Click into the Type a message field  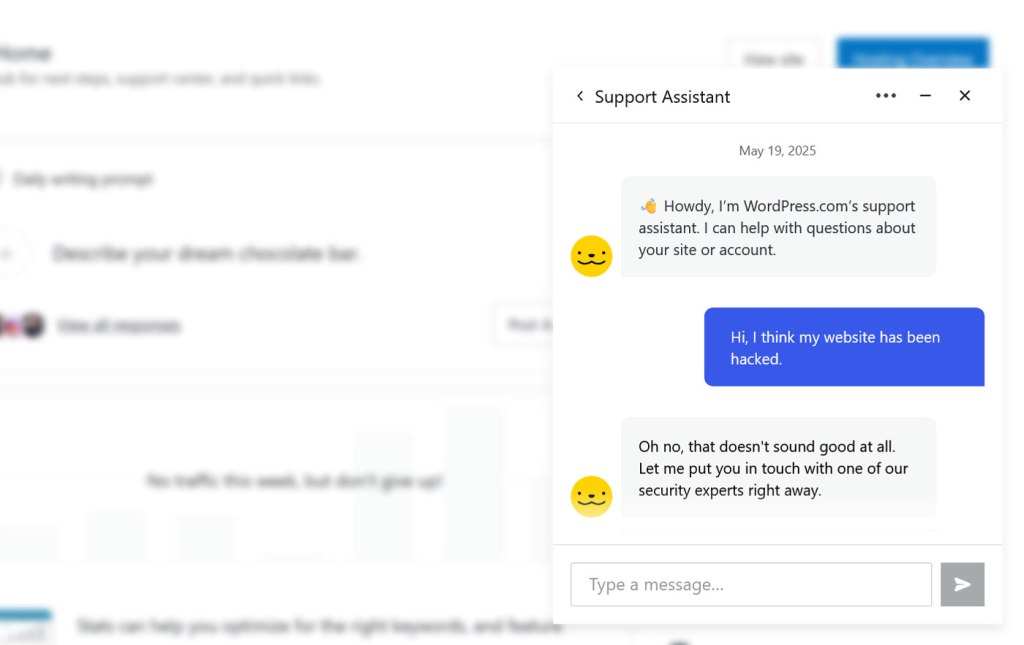751,584
